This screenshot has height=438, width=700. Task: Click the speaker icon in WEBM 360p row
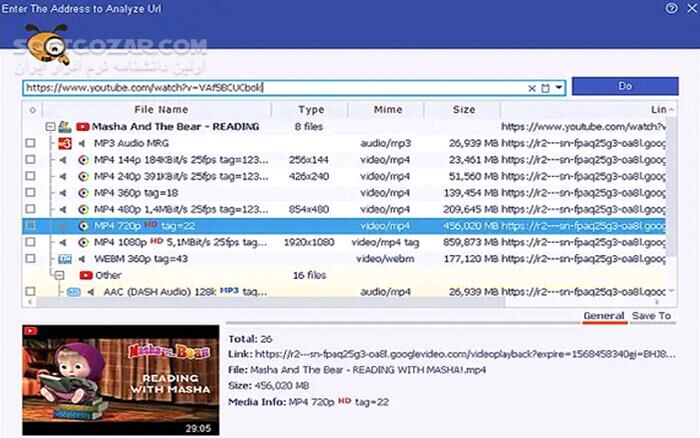tap(82, 259)
